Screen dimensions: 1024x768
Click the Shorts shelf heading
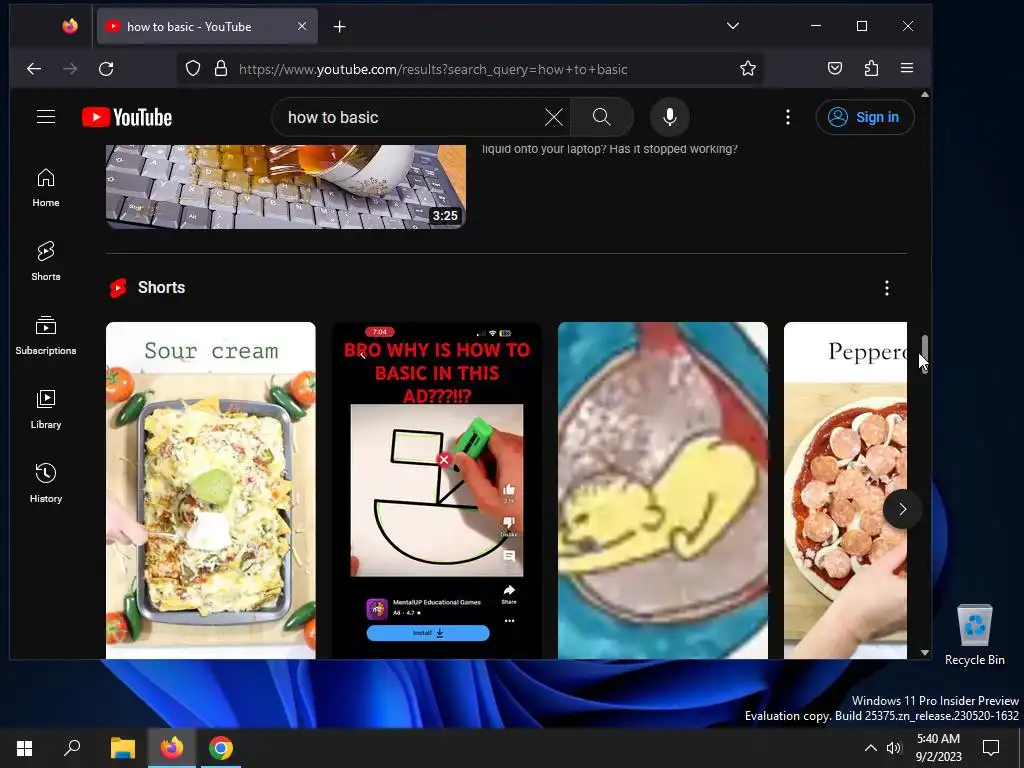(161, 287)
